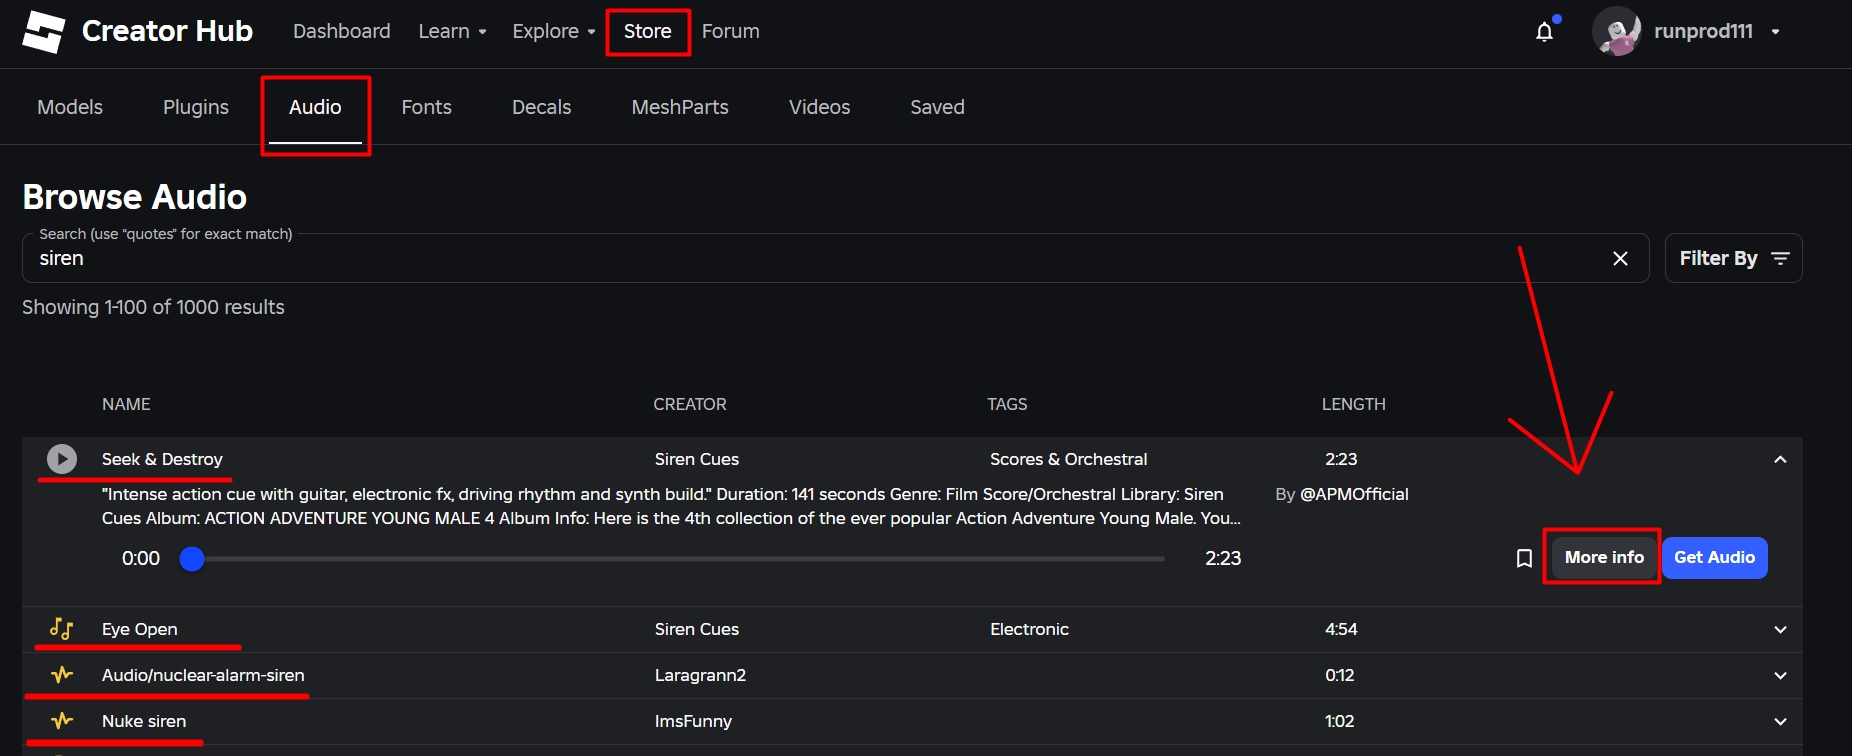
Task: Click the Eye Open track name
Action: click(140, 629)
